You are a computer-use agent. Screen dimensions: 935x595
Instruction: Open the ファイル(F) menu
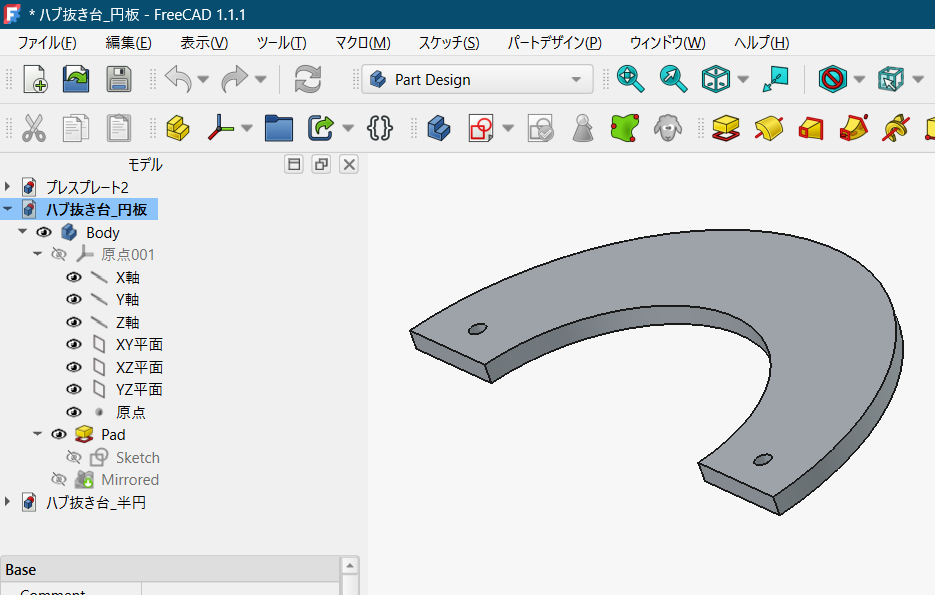(47, 43)
